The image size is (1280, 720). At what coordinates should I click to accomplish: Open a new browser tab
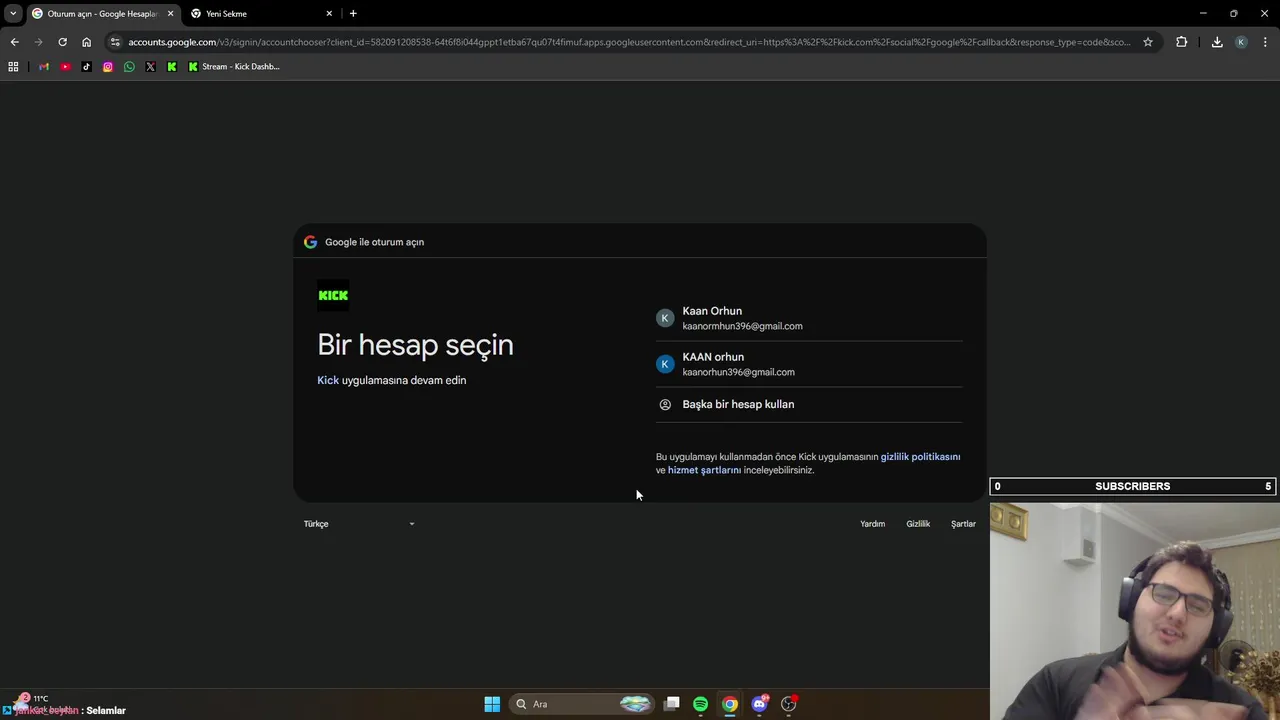coord(353,13)
